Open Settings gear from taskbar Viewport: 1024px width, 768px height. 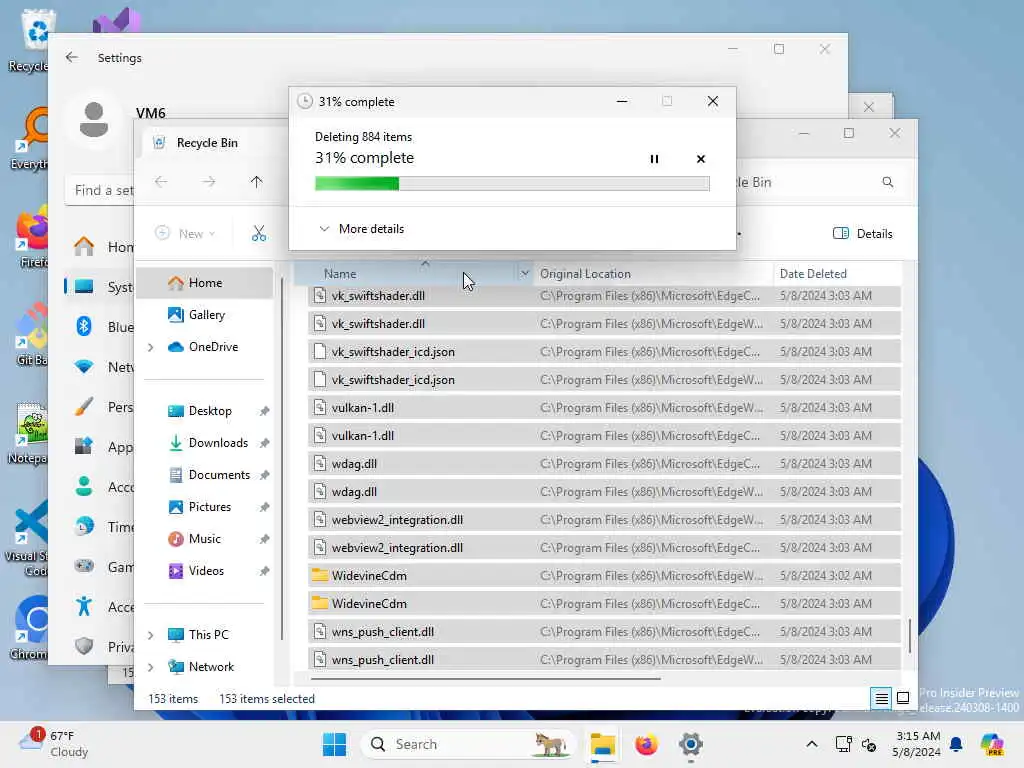pyautogui.click(x=690, y=744)
